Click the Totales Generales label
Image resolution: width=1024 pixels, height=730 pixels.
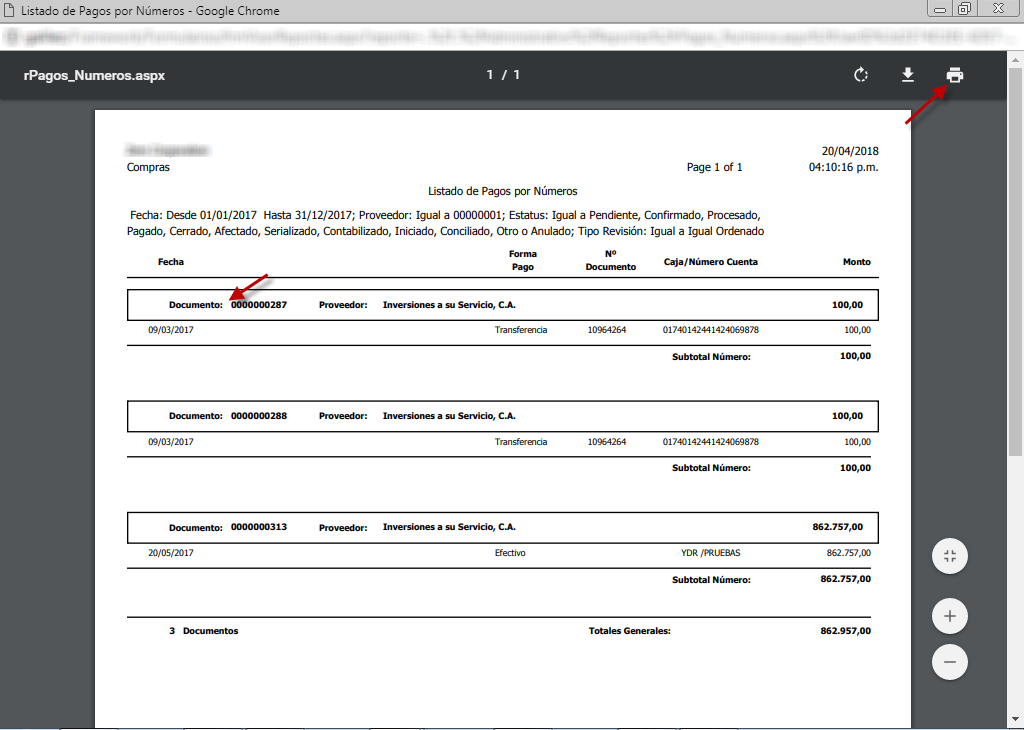[629, 631]
